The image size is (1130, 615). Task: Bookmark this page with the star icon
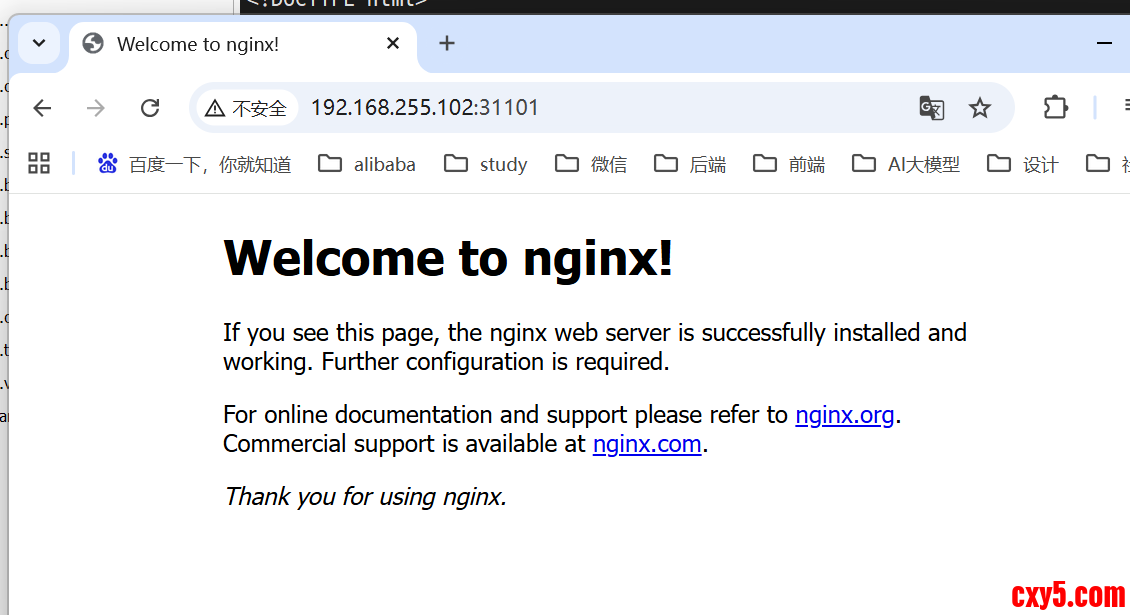click(x=980, y=108)
